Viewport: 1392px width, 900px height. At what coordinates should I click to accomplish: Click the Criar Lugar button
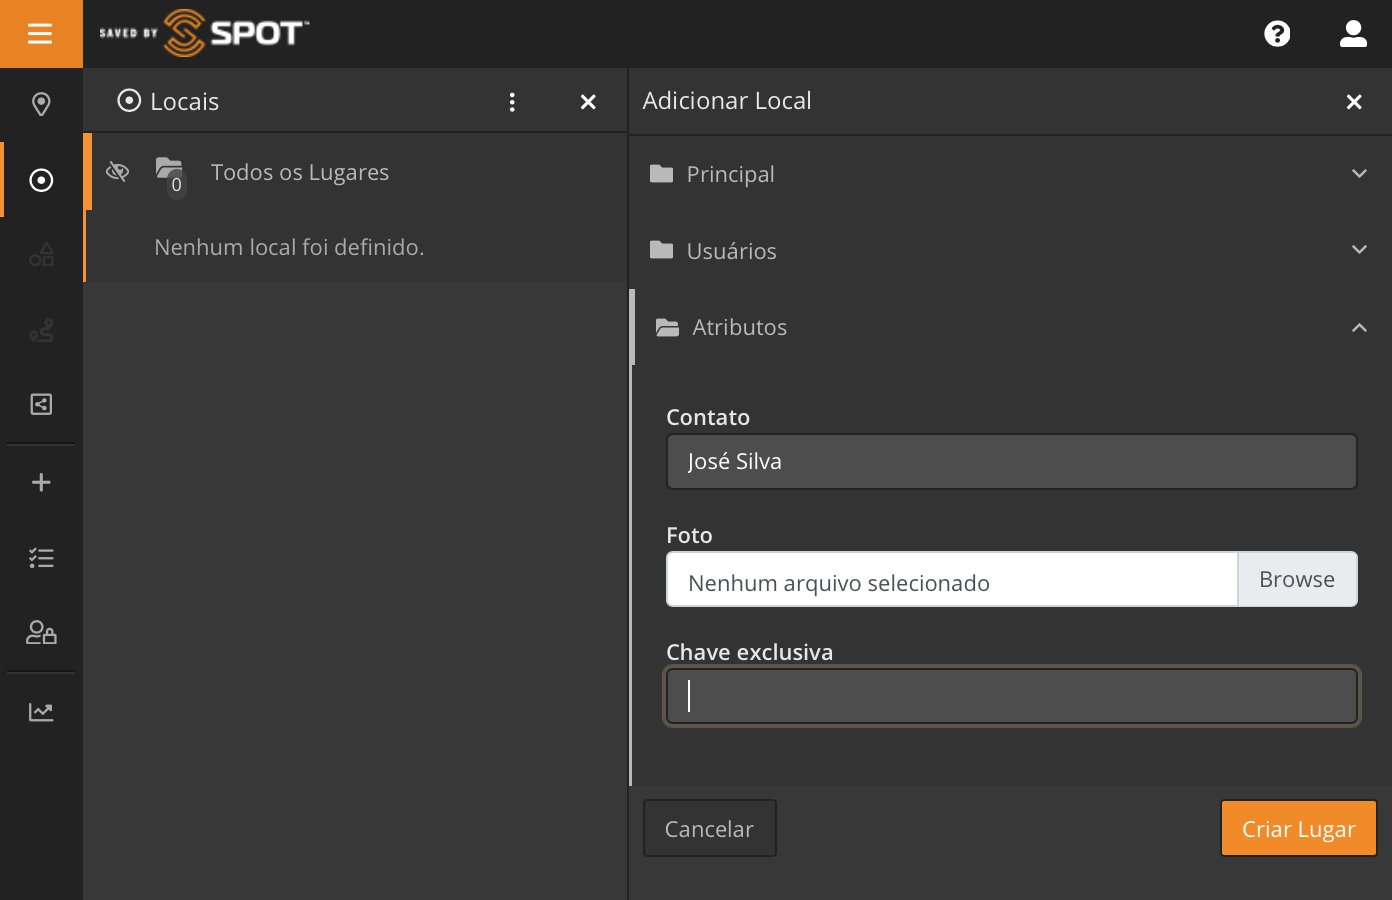(1298, 828)
